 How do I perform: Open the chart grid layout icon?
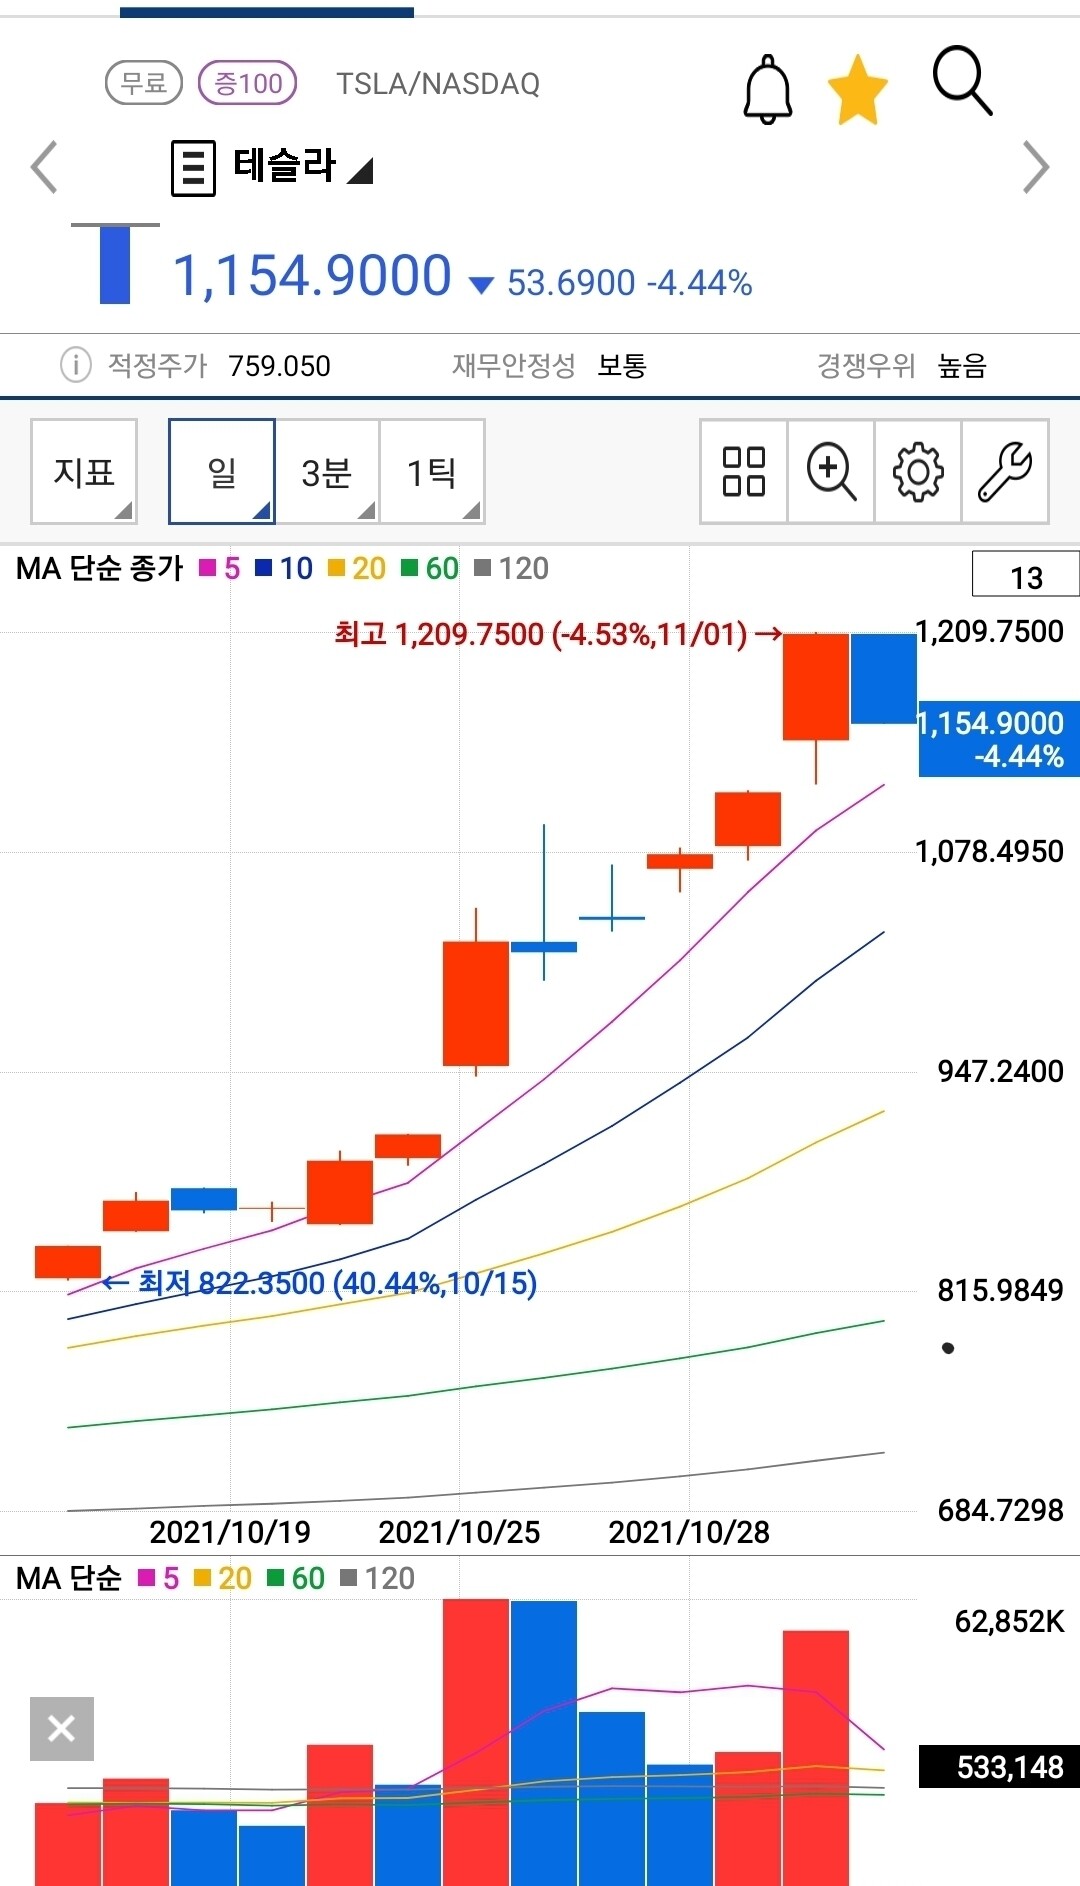743,472
